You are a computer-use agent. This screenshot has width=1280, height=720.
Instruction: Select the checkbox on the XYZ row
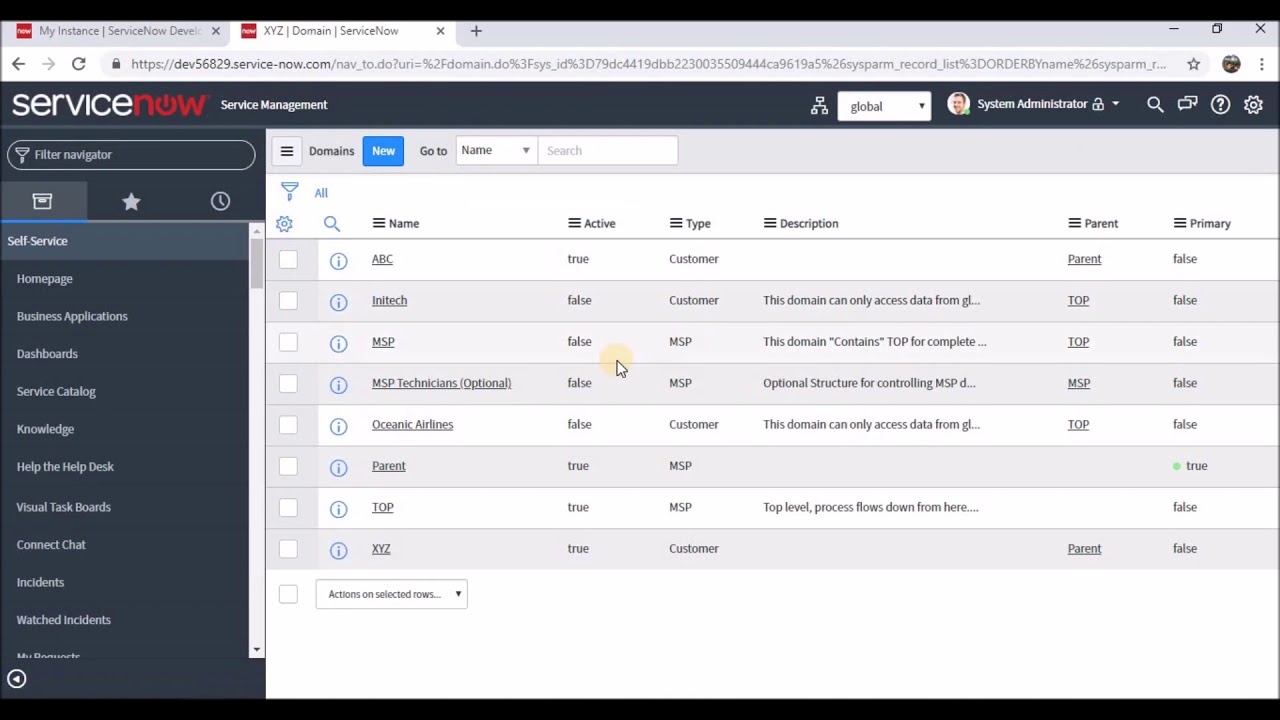coord(288,548)
